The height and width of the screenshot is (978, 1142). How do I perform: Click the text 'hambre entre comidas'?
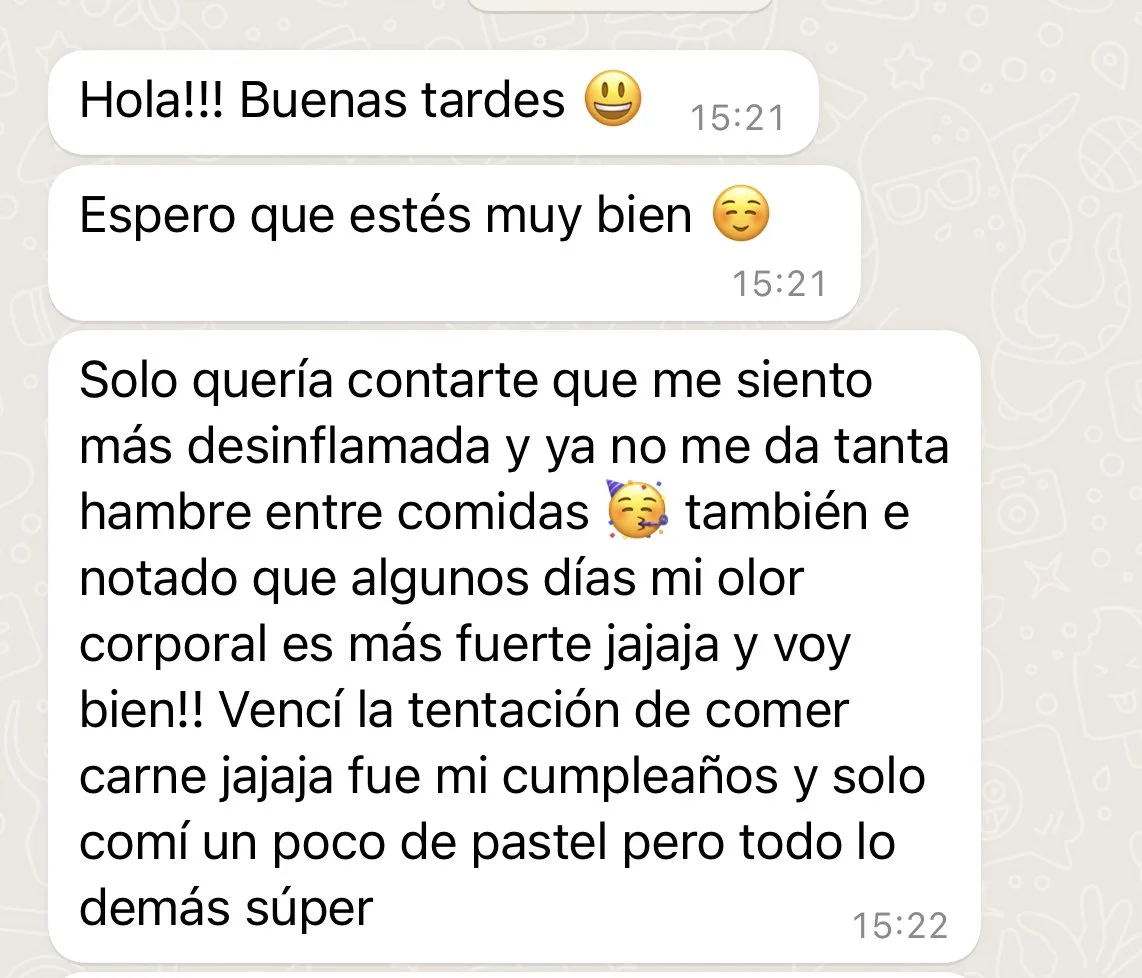pos(334,511)
